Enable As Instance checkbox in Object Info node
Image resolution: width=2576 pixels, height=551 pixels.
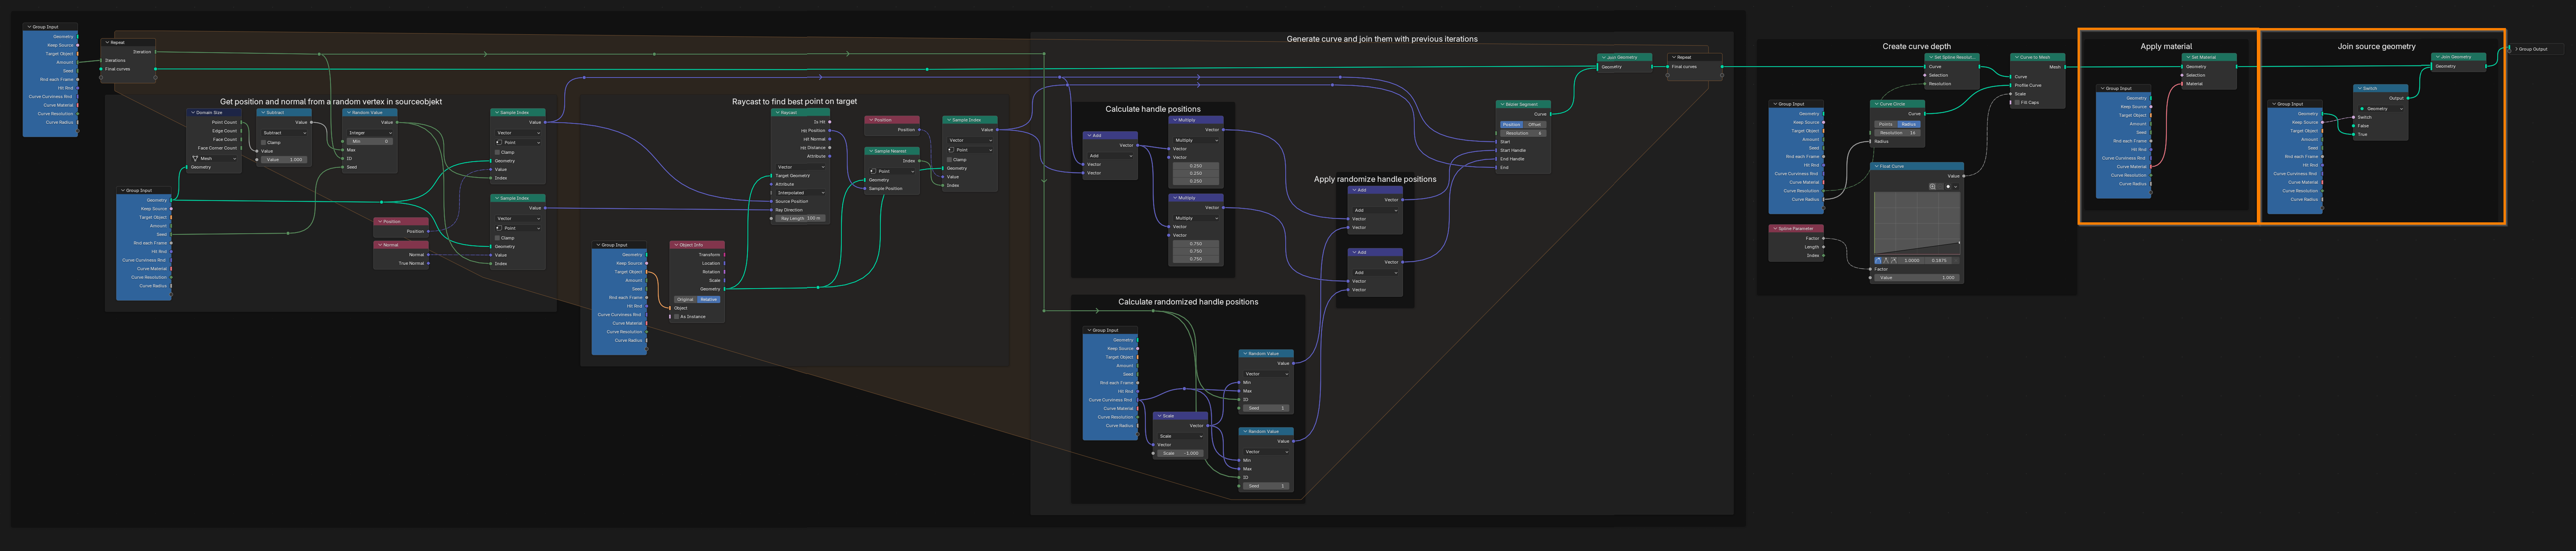coord(677,317)
